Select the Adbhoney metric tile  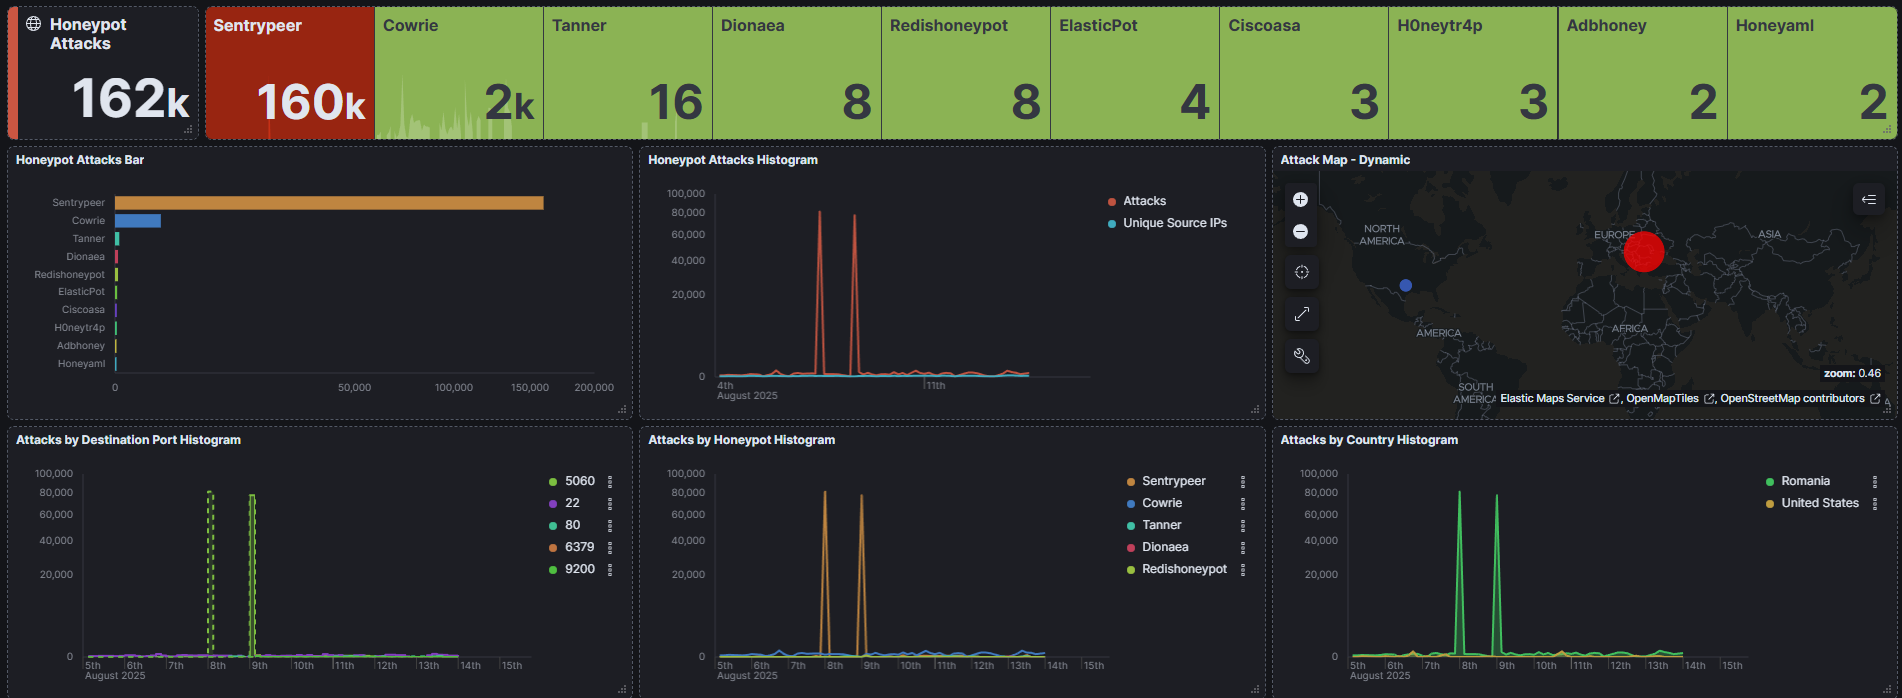1643,73
